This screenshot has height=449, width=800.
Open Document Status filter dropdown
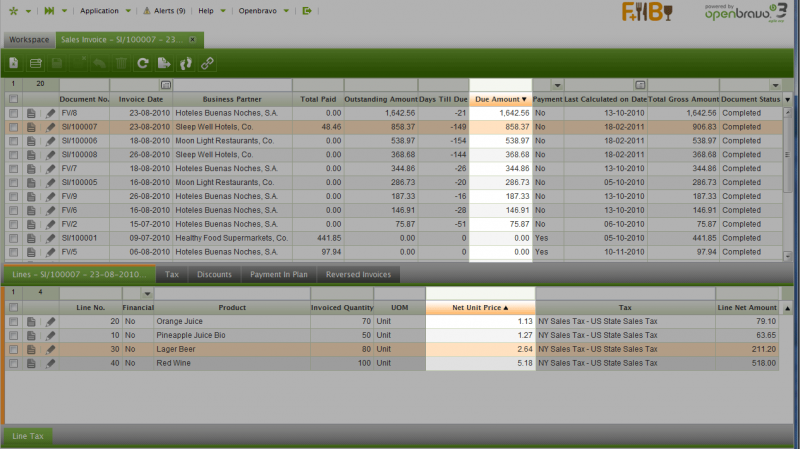coord(776,86)
